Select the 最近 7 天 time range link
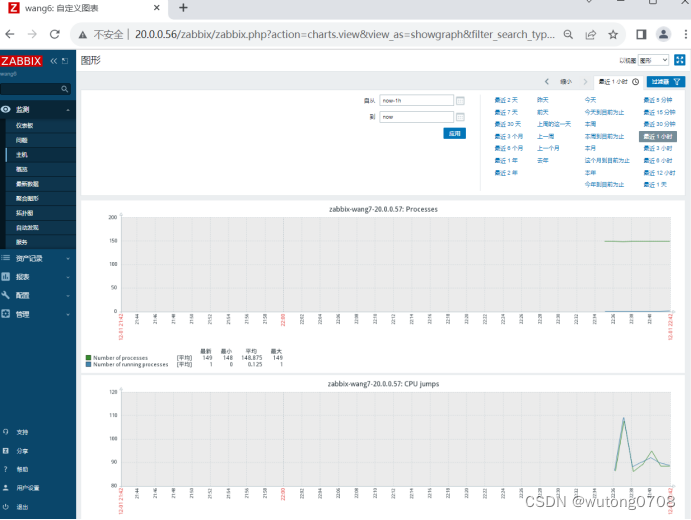Viewport: 691px width, 520px height. click(x=506, y=112)
